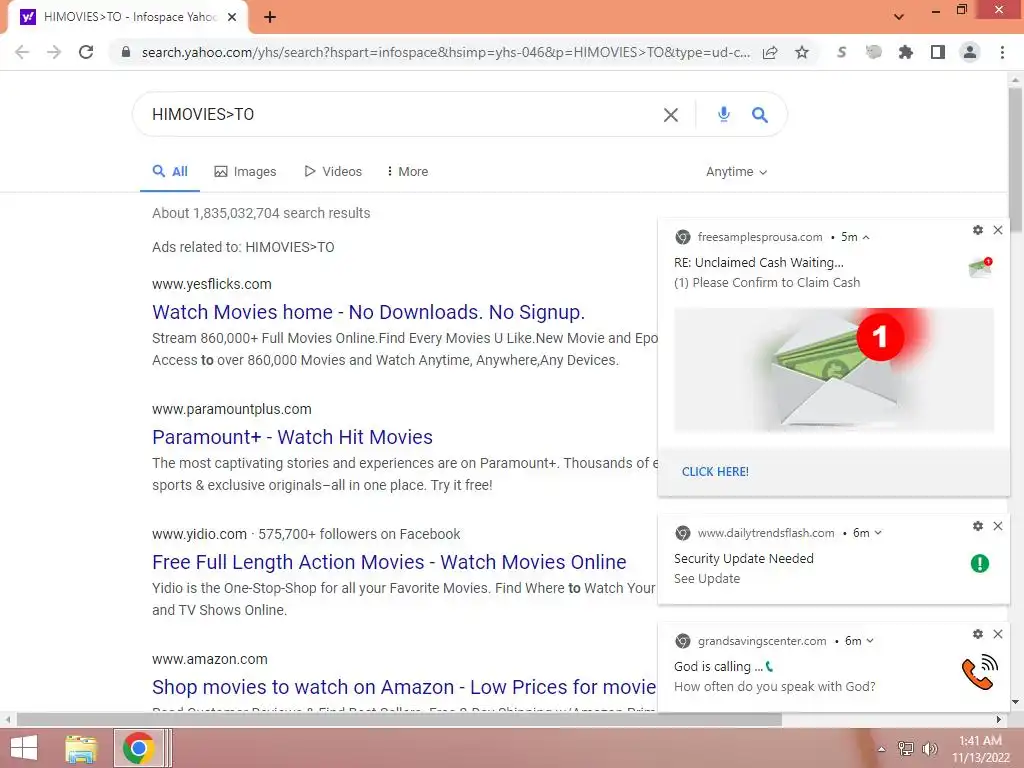Open the volume speaker tray icon
The width and height of the screenshot is (1024, 768).
930,748
